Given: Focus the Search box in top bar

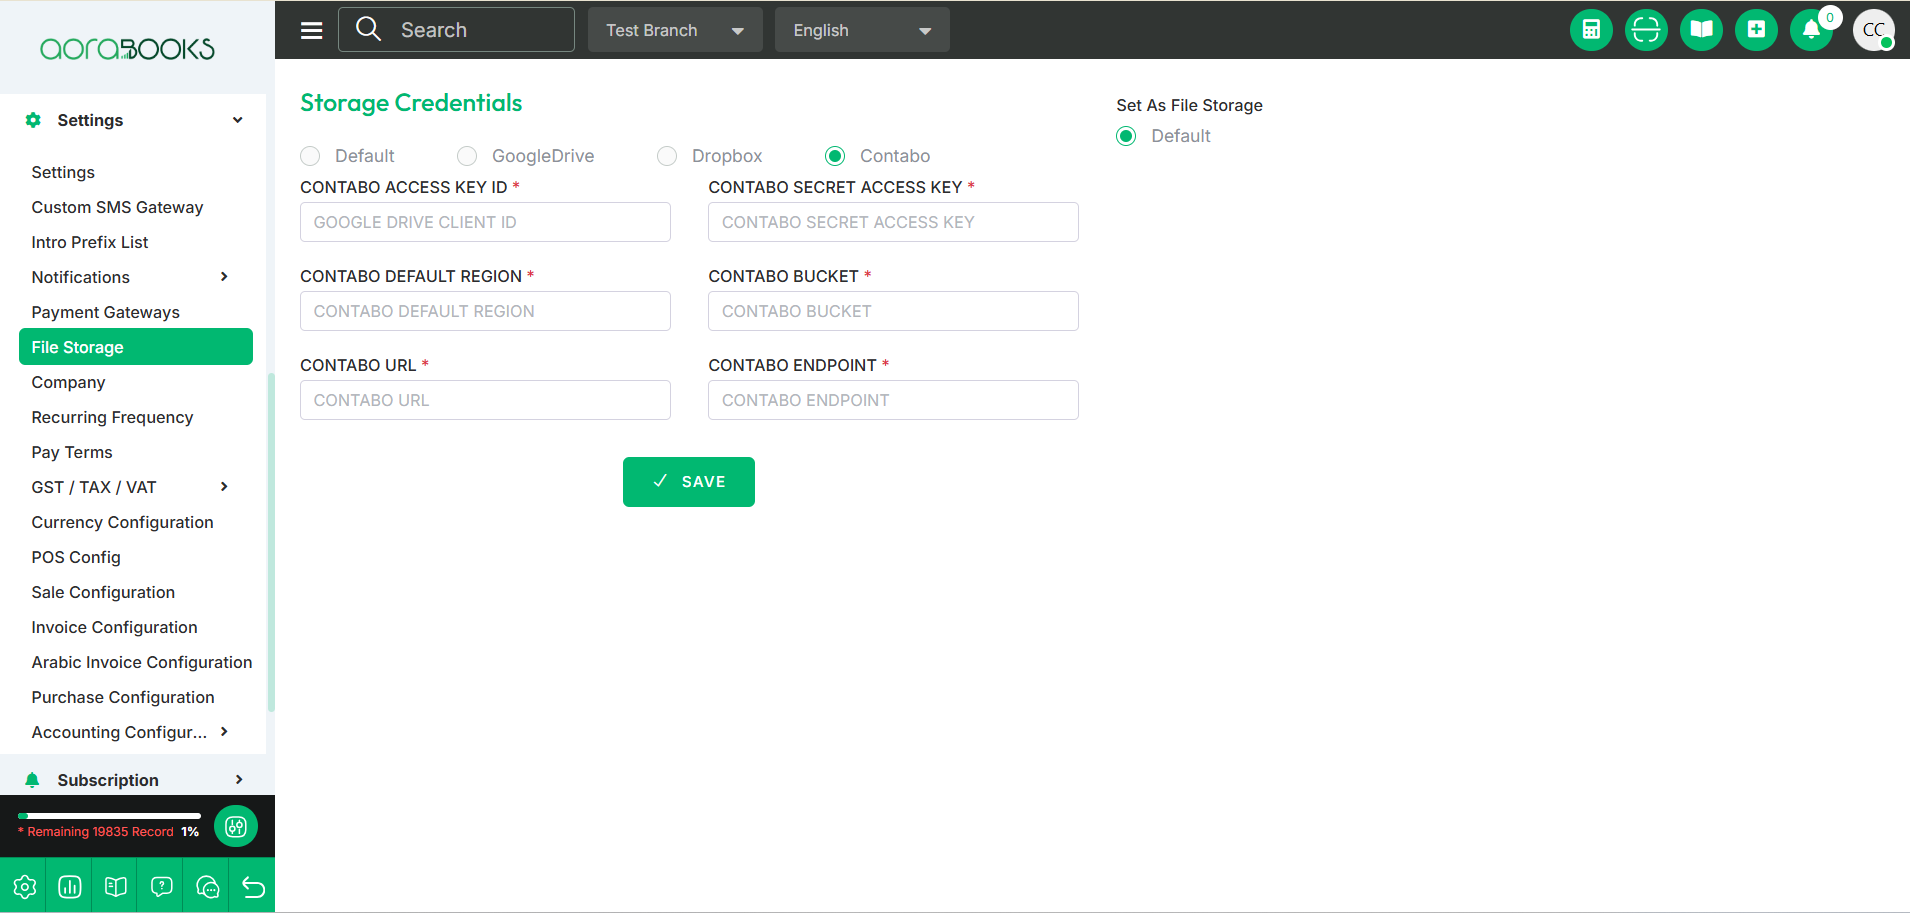Looking at the screenshot, I should [x=456, y=30].
